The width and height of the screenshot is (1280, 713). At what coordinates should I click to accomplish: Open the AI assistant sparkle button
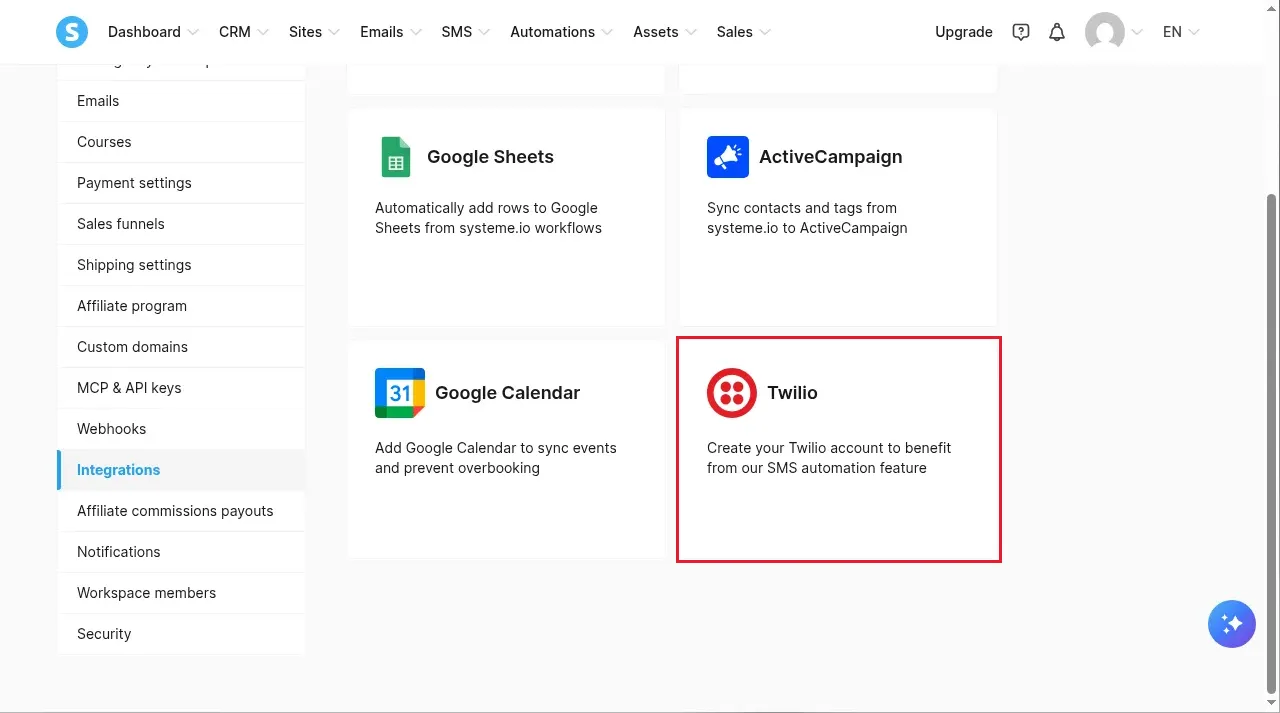coord(1232,624)
